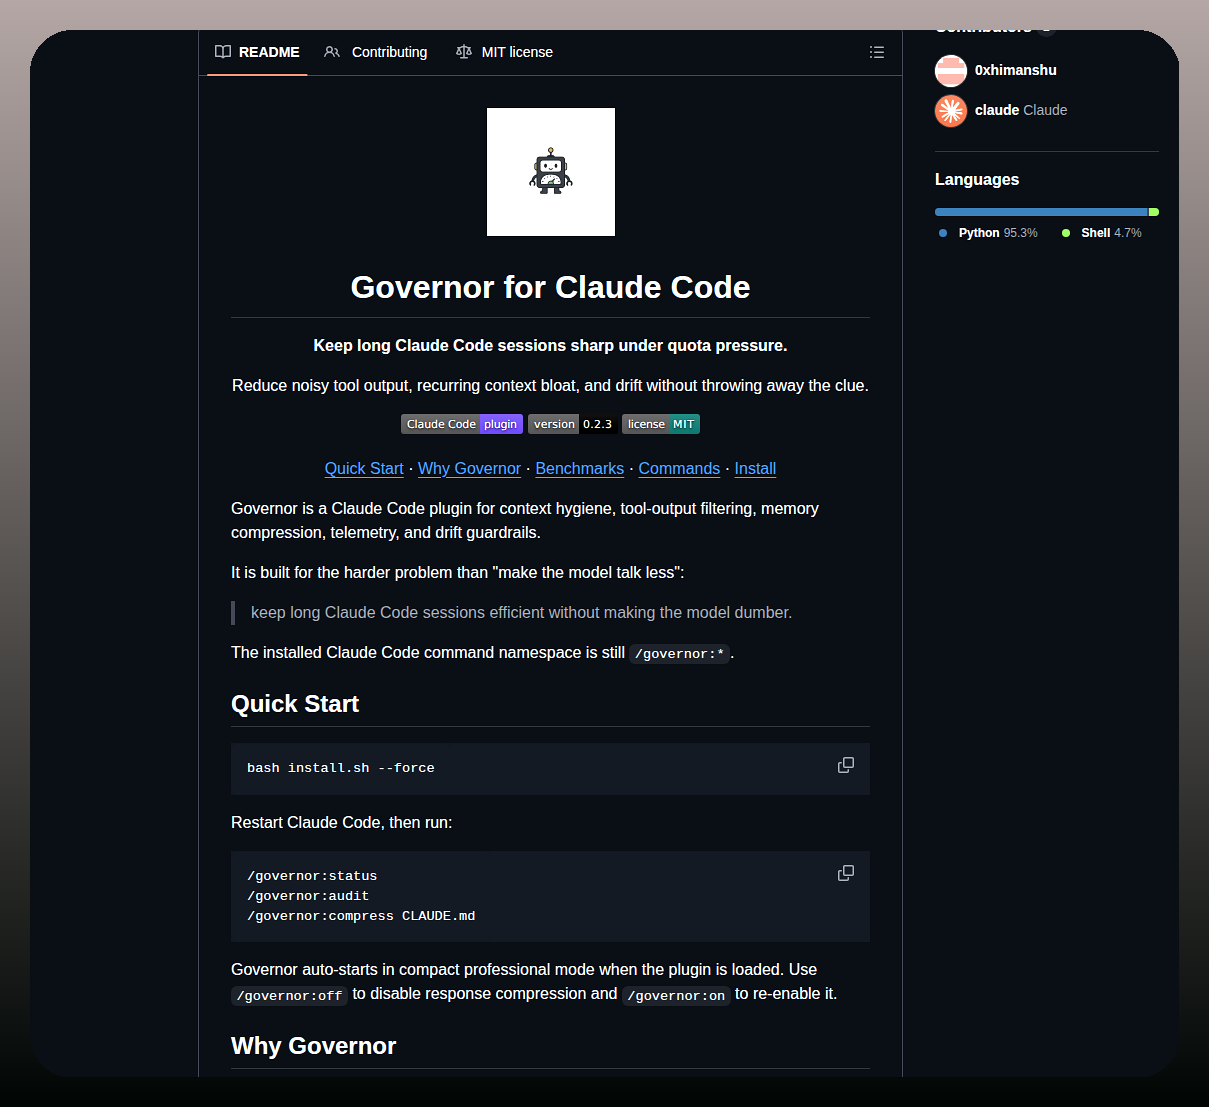1209x1107 pixels.
Task: Open 0xhimanshu's avatar
Action: pyautogui.click(x=951, y=70)
